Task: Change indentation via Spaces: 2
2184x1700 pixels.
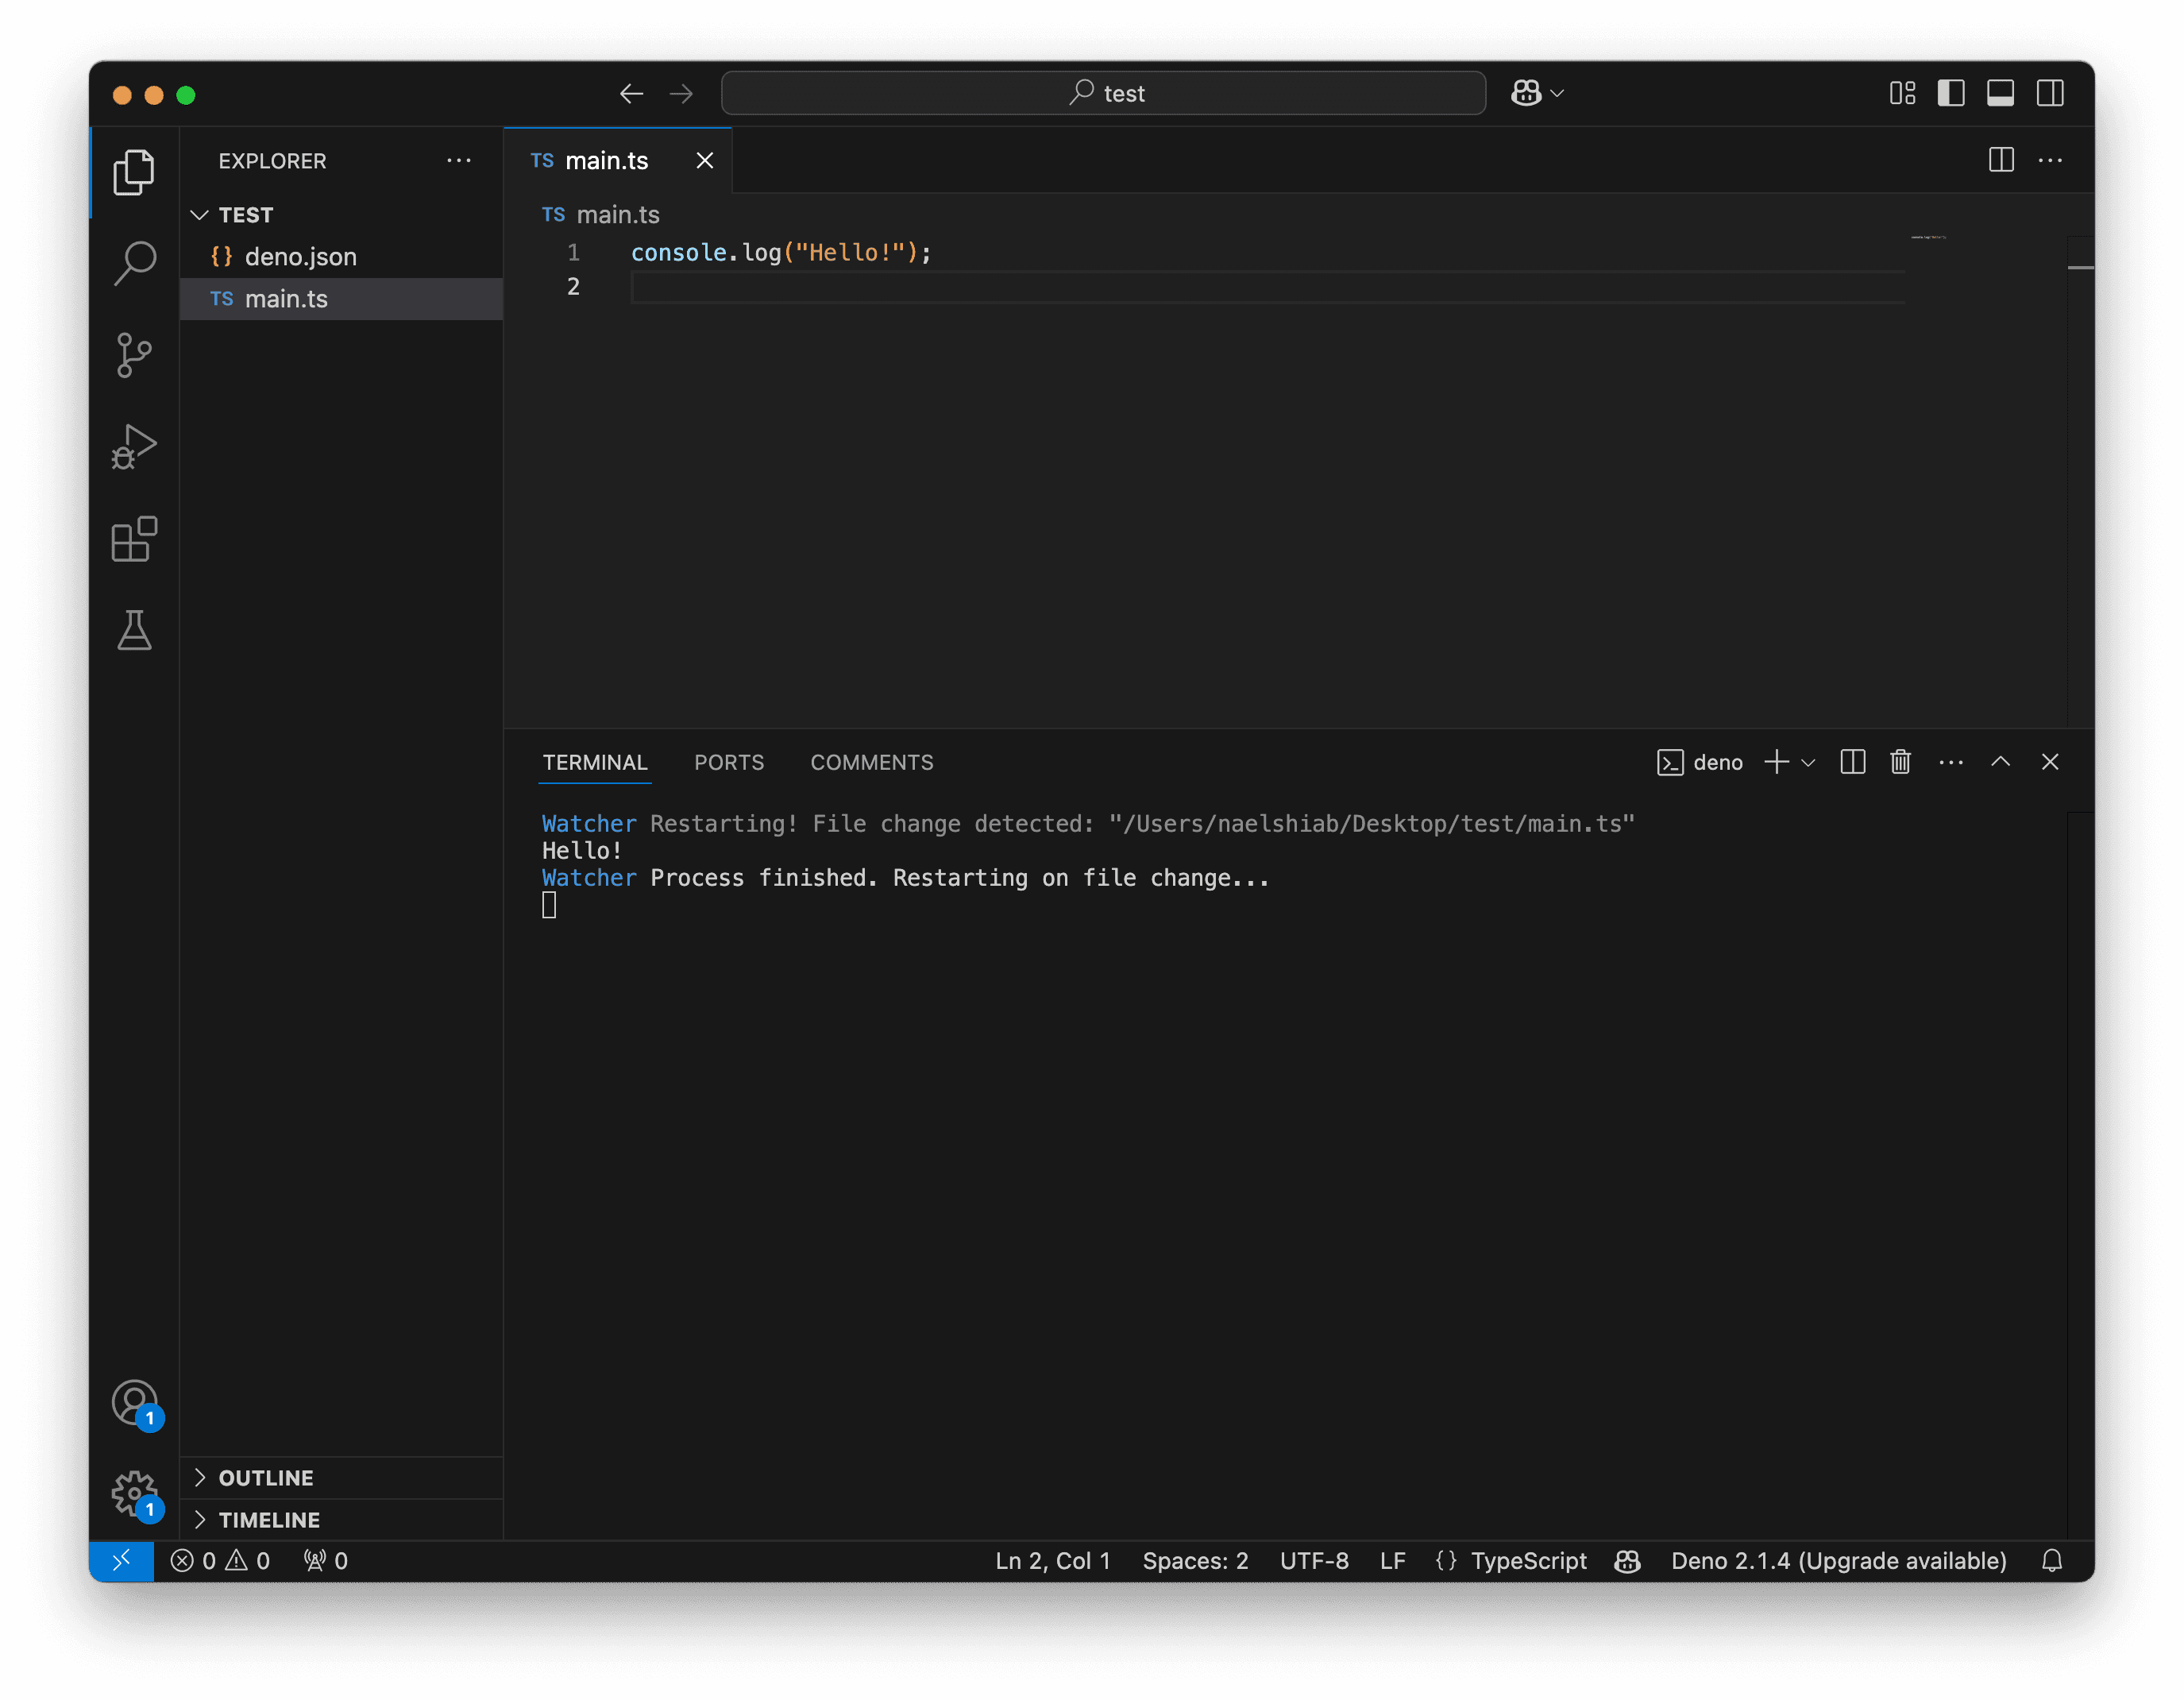Action: 1195,1560
